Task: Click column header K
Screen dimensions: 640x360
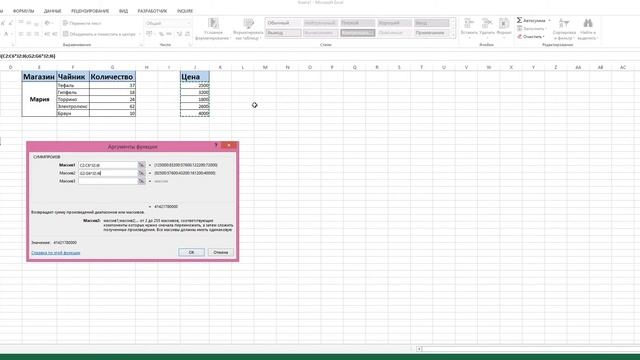Action: [220, 67]
